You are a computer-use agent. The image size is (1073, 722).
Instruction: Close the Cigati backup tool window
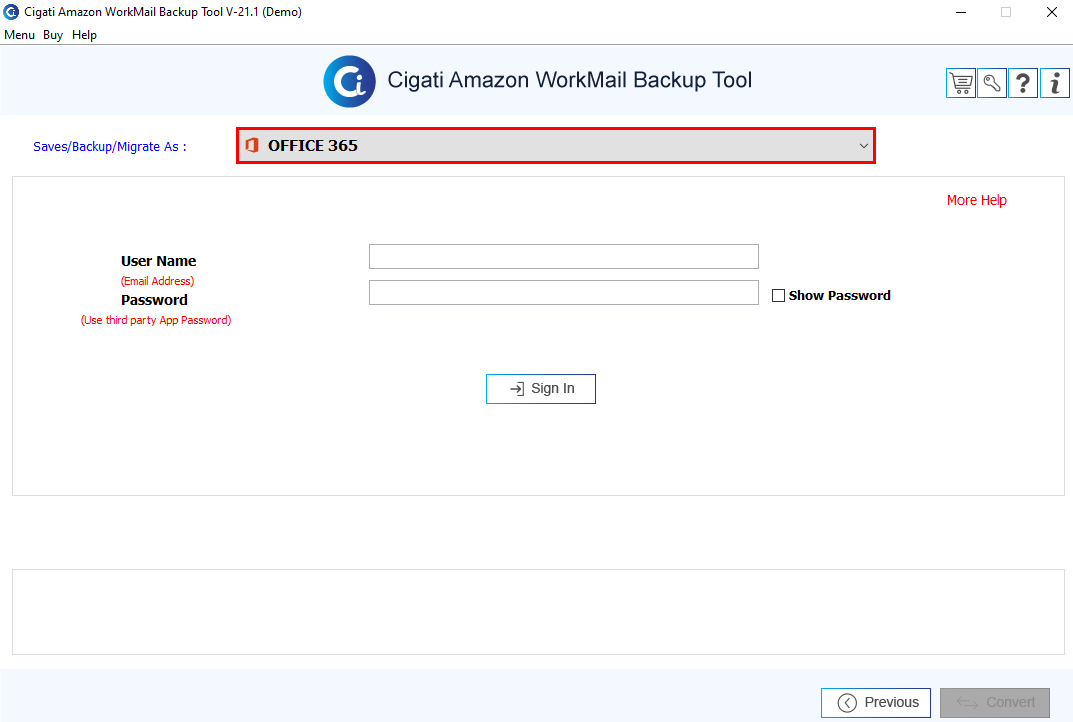[1052, 12]
